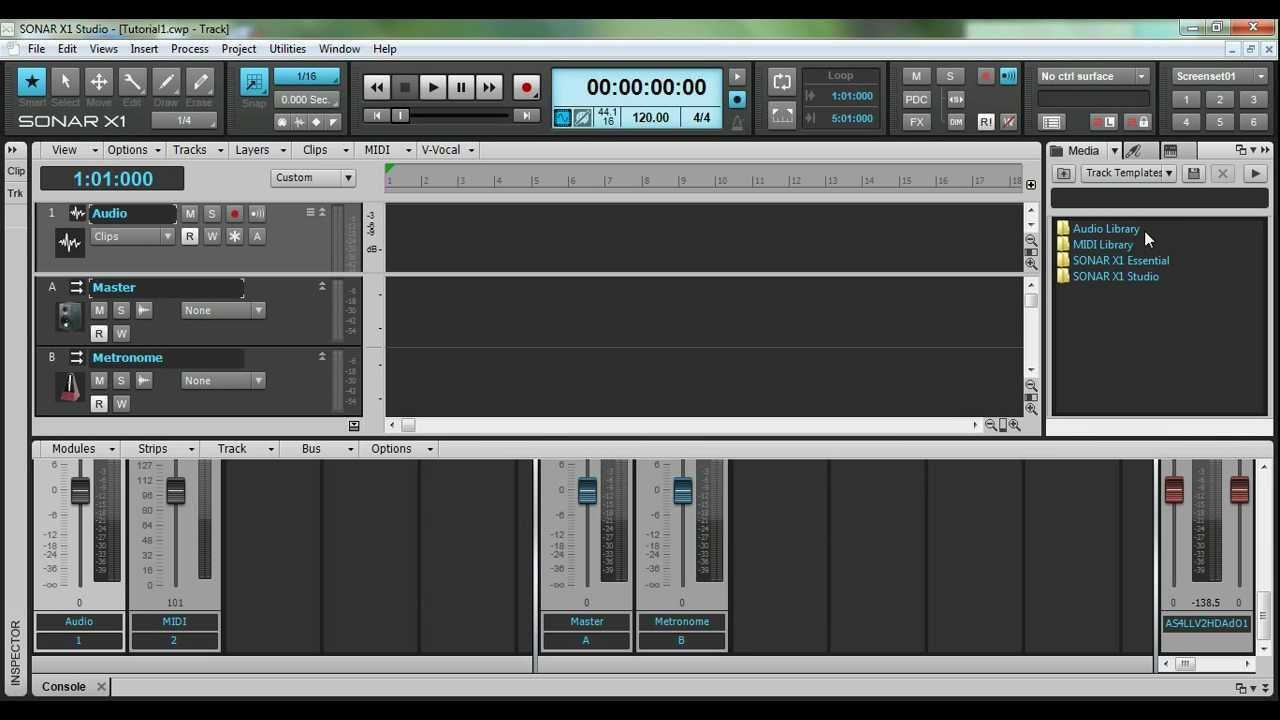Solo the Audio track

tap(212, 214)
